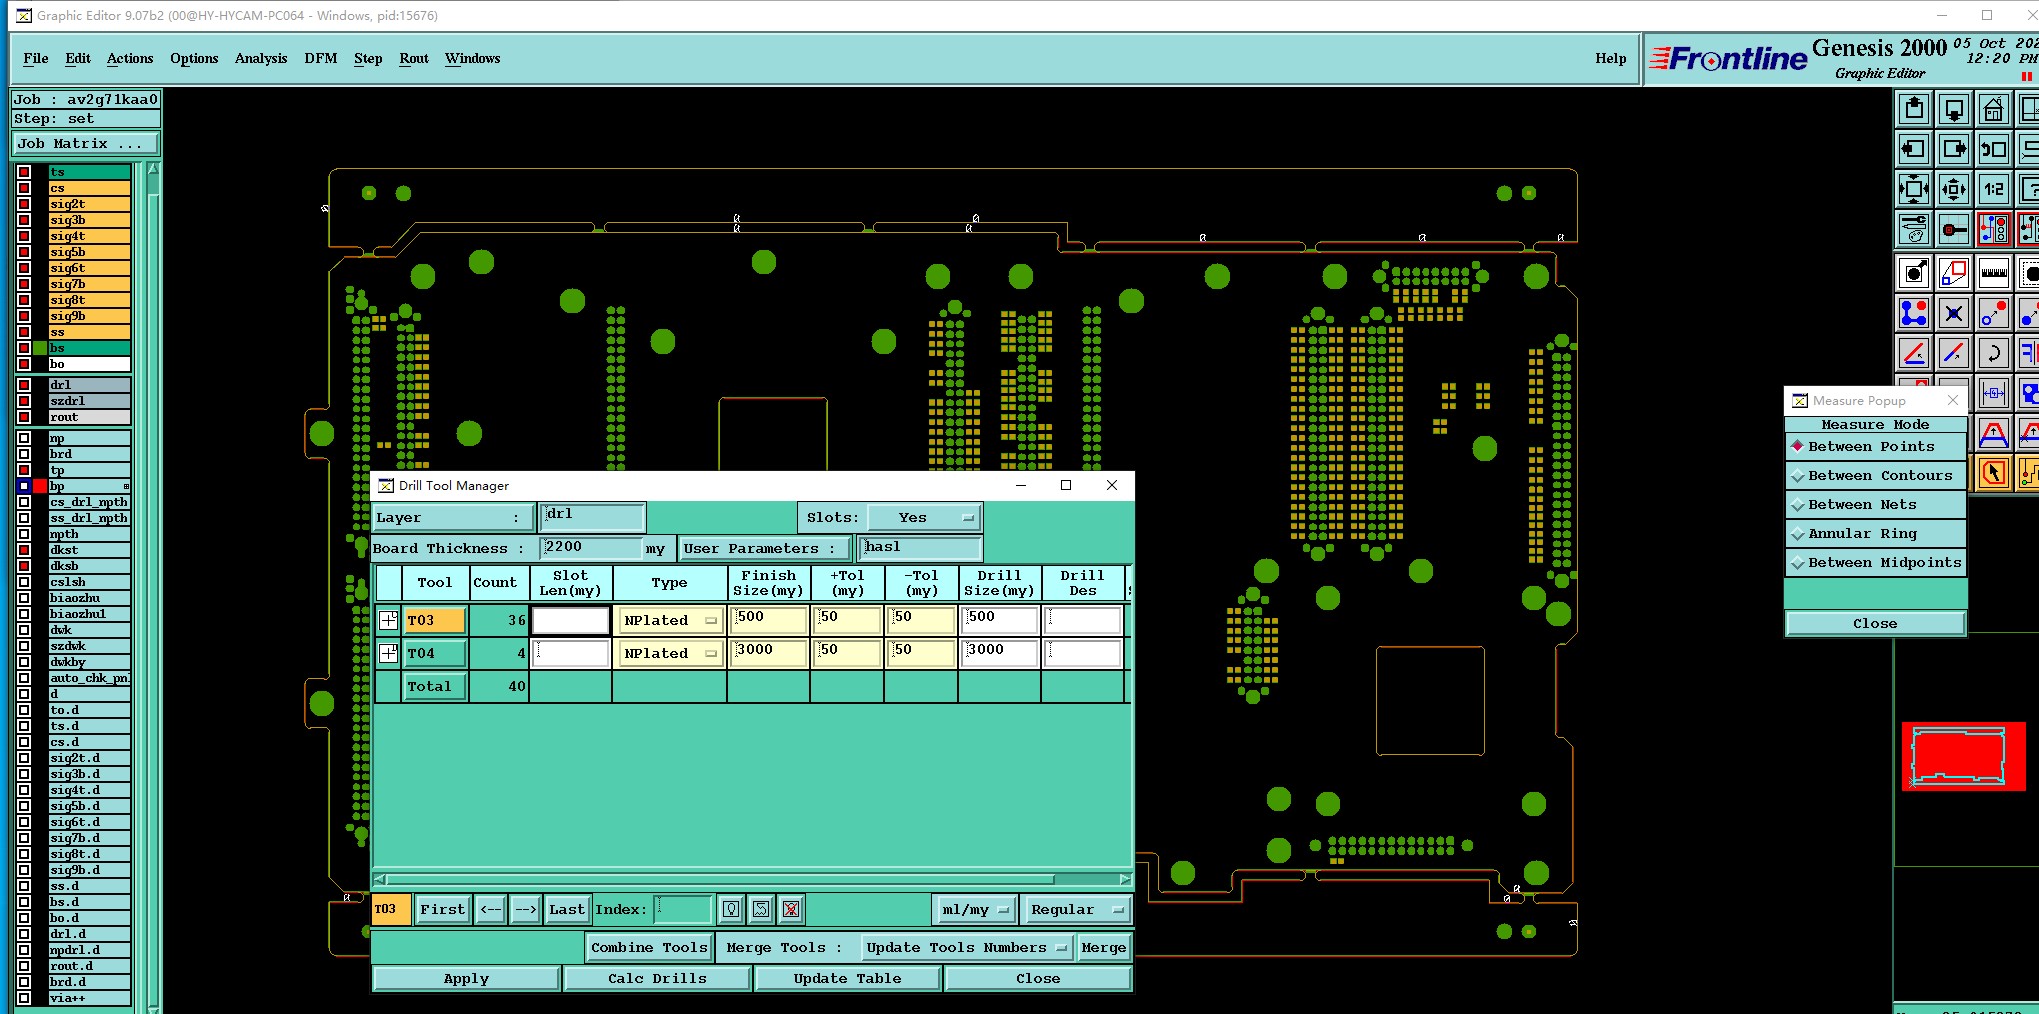Click the blue arrows dimension spacing icon
The height and width of the screenshot is (1014, 2039).
pyautogui.click(x=1994, y=393)
